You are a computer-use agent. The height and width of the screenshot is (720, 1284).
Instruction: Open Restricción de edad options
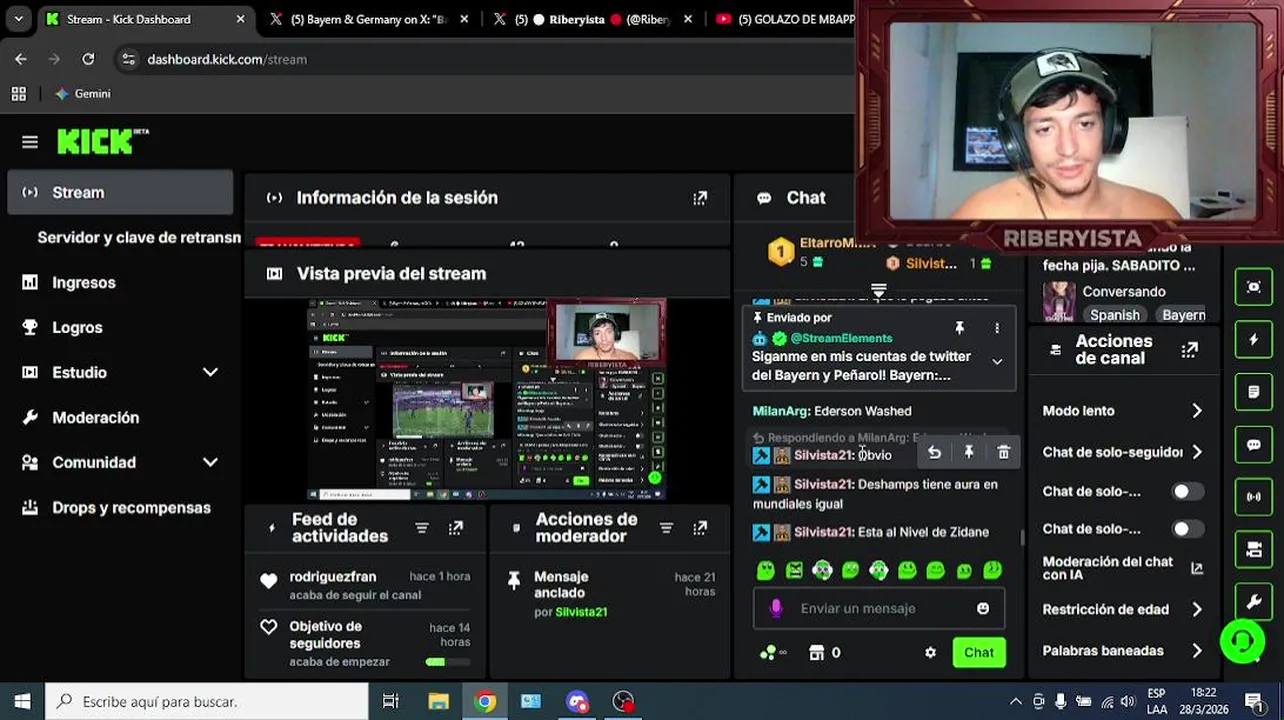pyautogui.click(x=1122, y=609)
